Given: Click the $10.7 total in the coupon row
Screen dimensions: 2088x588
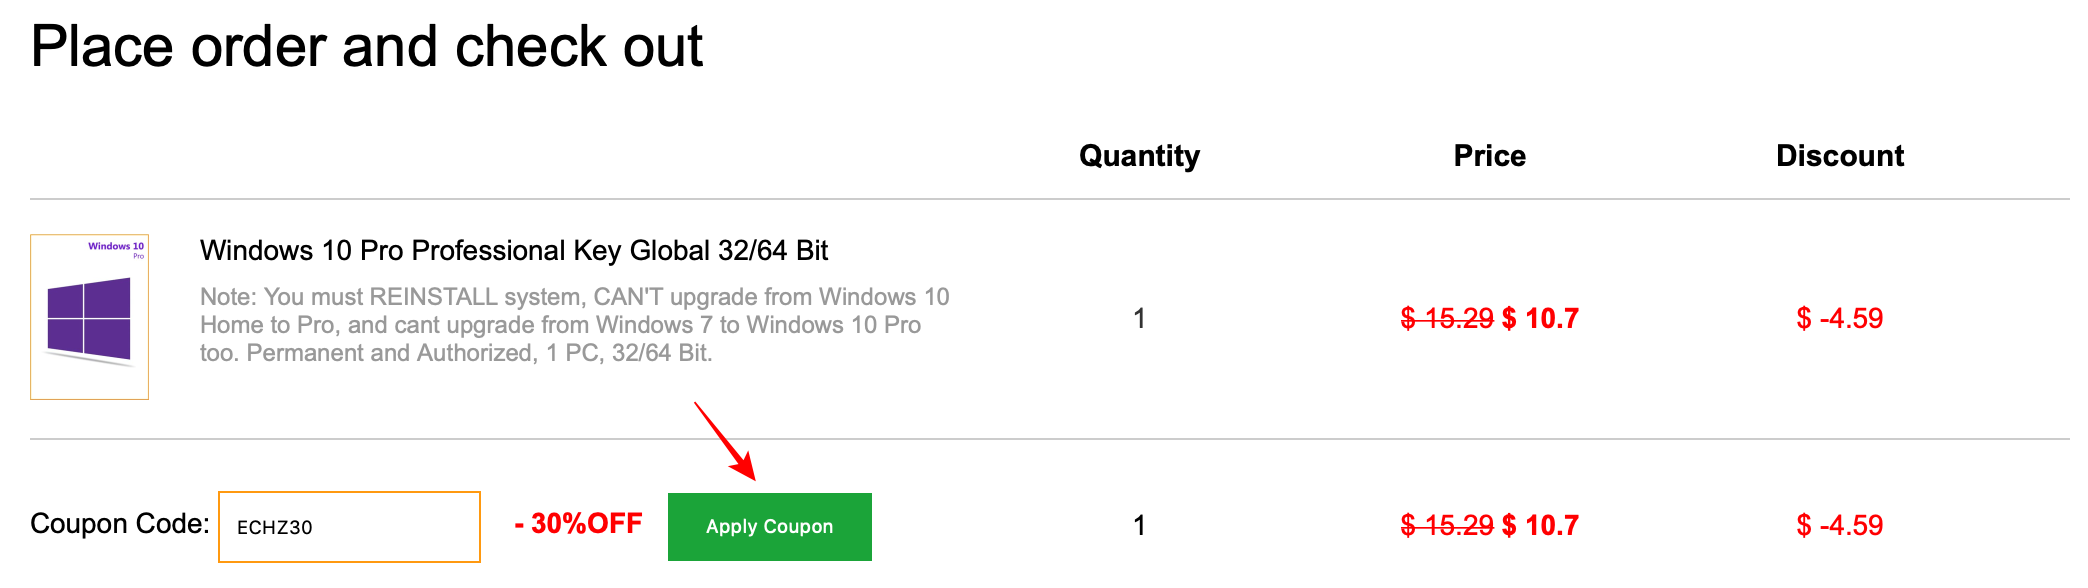Looking at the screenshot, I should 1540,526.
